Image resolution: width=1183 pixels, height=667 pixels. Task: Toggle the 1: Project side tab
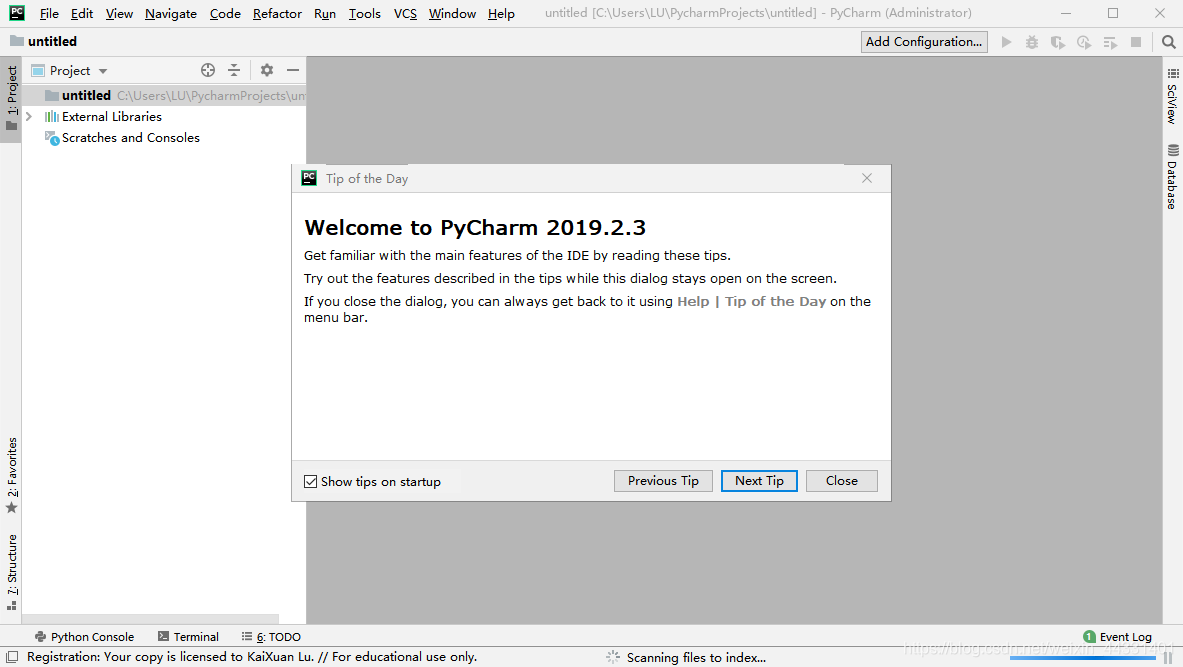(x=11, y=98)
